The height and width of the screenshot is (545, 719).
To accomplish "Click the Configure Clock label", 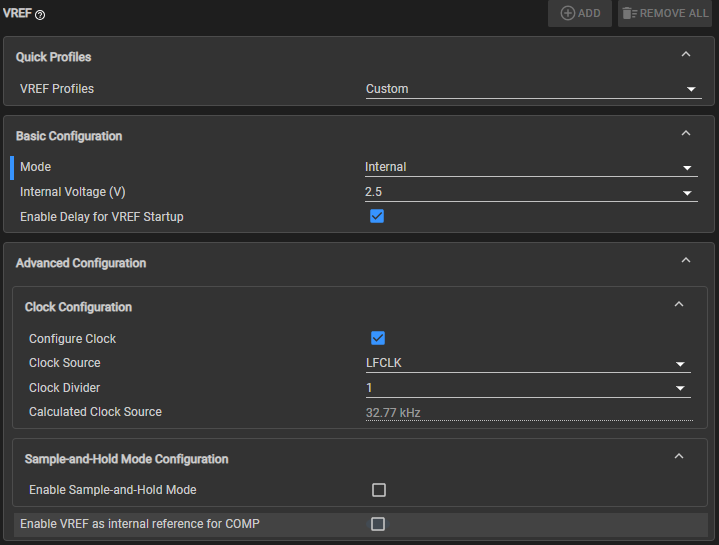I will [72, 339].
